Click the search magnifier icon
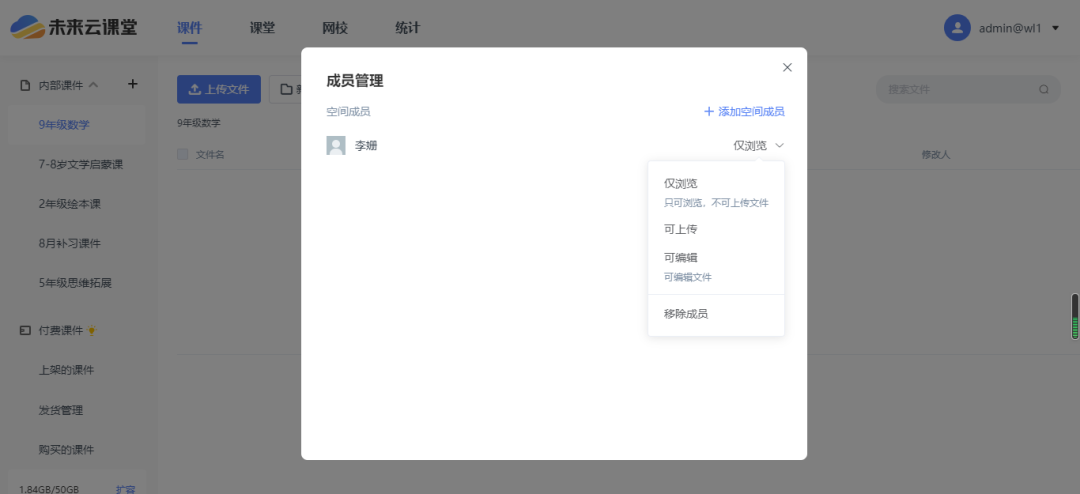This screenshot has height=494, width=1080. pyautogui.click(x=1044, y=89)
